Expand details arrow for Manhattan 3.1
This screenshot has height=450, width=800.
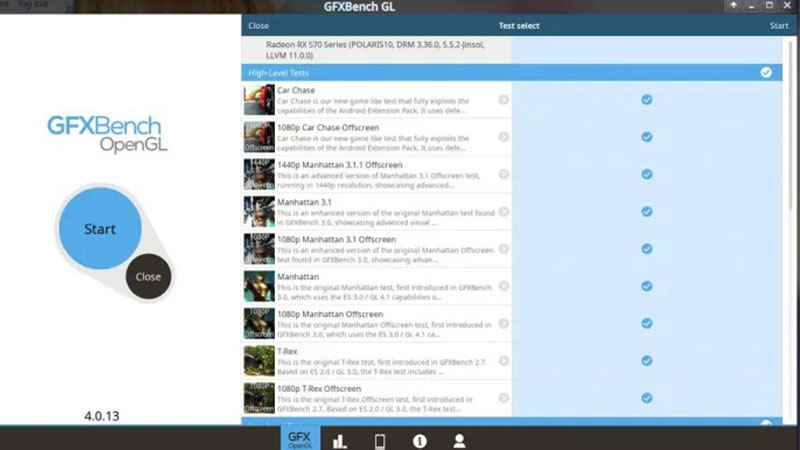tap(504, 211)
